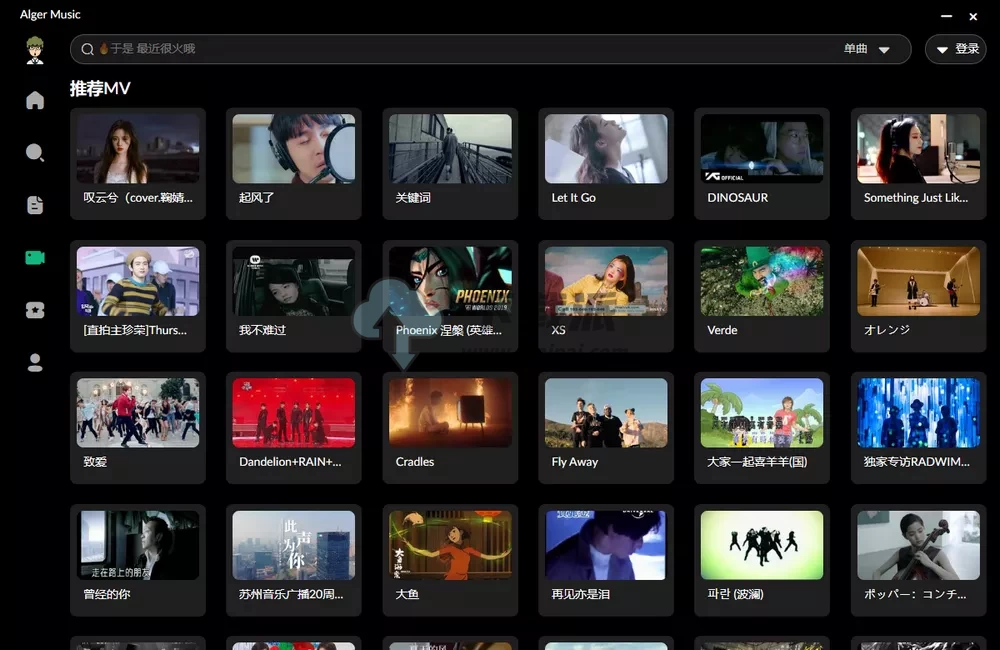This screenshot has width=1000, height=650.
Task: Play the 起风了 MV card
Action: [x=293, y=163]
